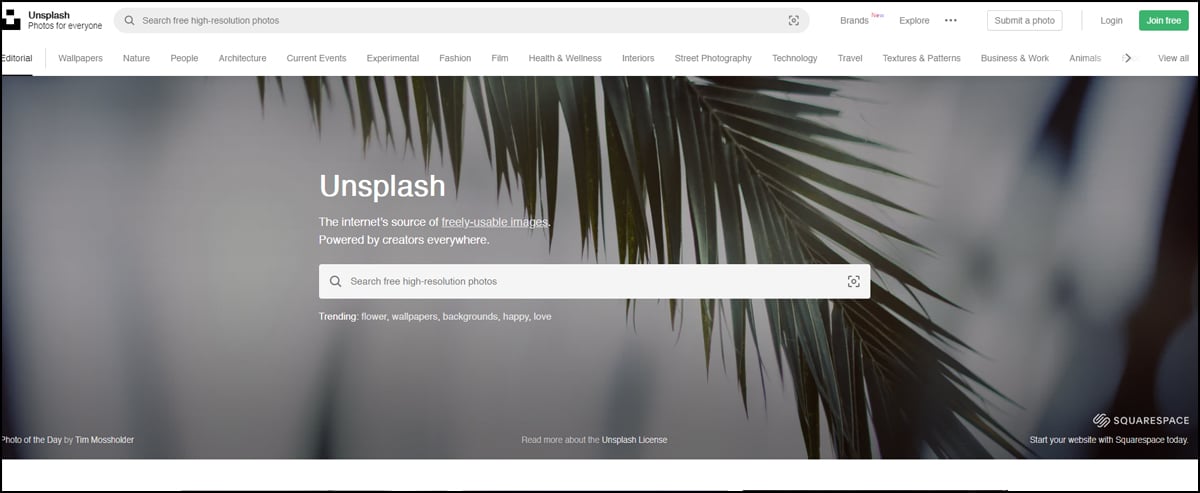Image resolution: width=1200 pixels, height=493 pixels.
Task: Open visual search in the top search bar
Action: click(793, 20)
